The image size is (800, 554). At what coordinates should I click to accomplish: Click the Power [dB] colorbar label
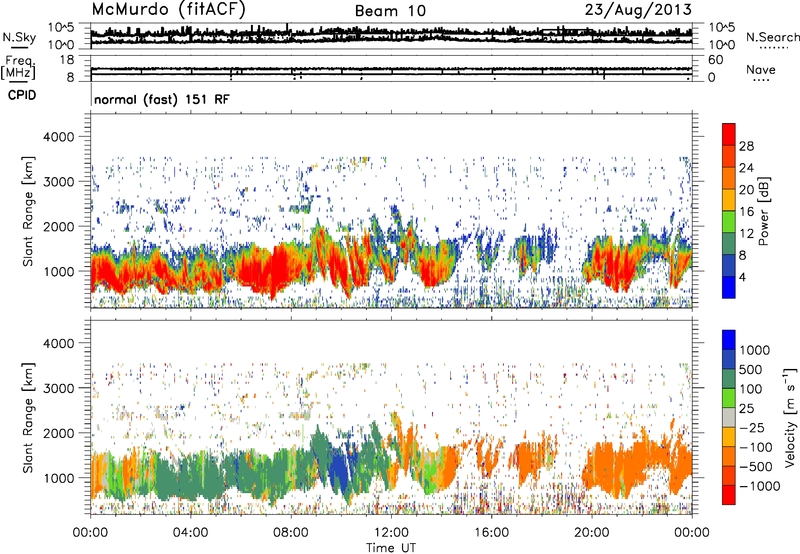point(763,211)
